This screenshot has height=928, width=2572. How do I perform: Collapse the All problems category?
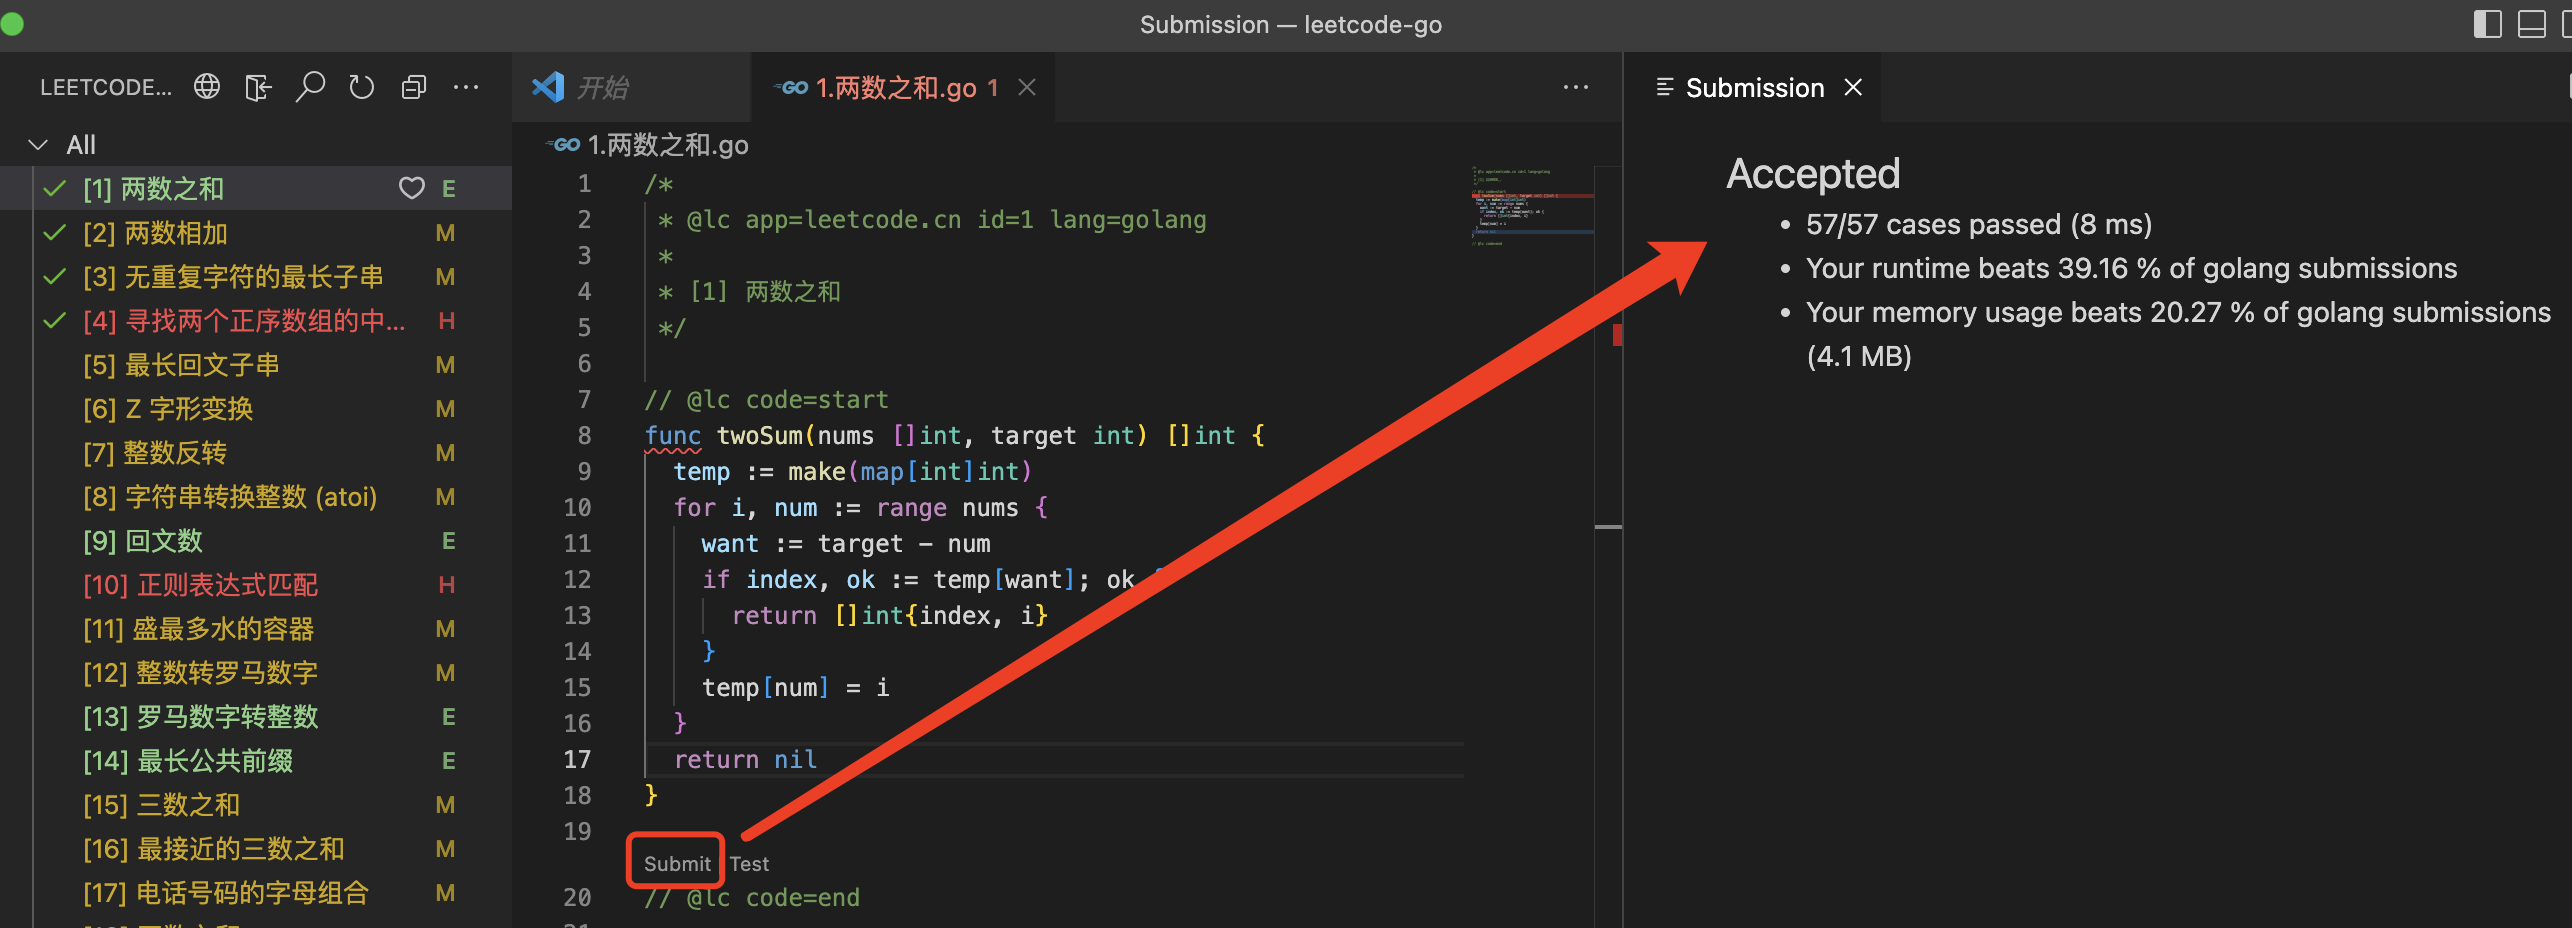pyautogui.click(x=38, y=144)
